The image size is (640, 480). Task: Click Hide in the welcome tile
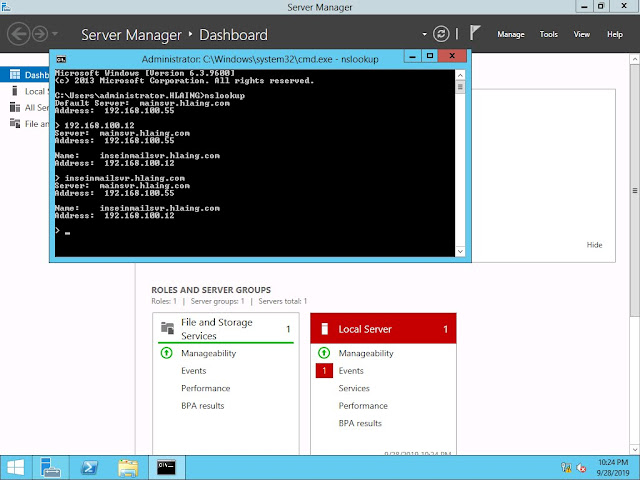594,245
